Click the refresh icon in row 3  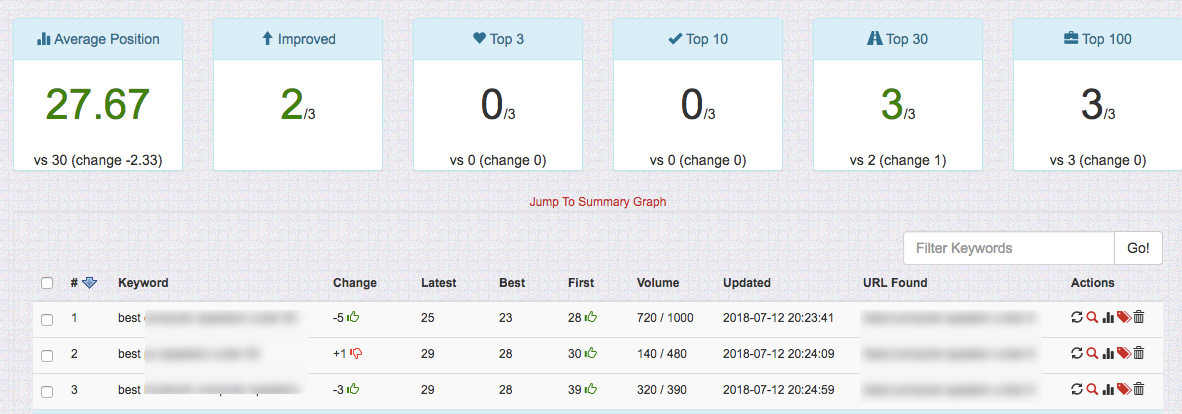point(1077,389)
